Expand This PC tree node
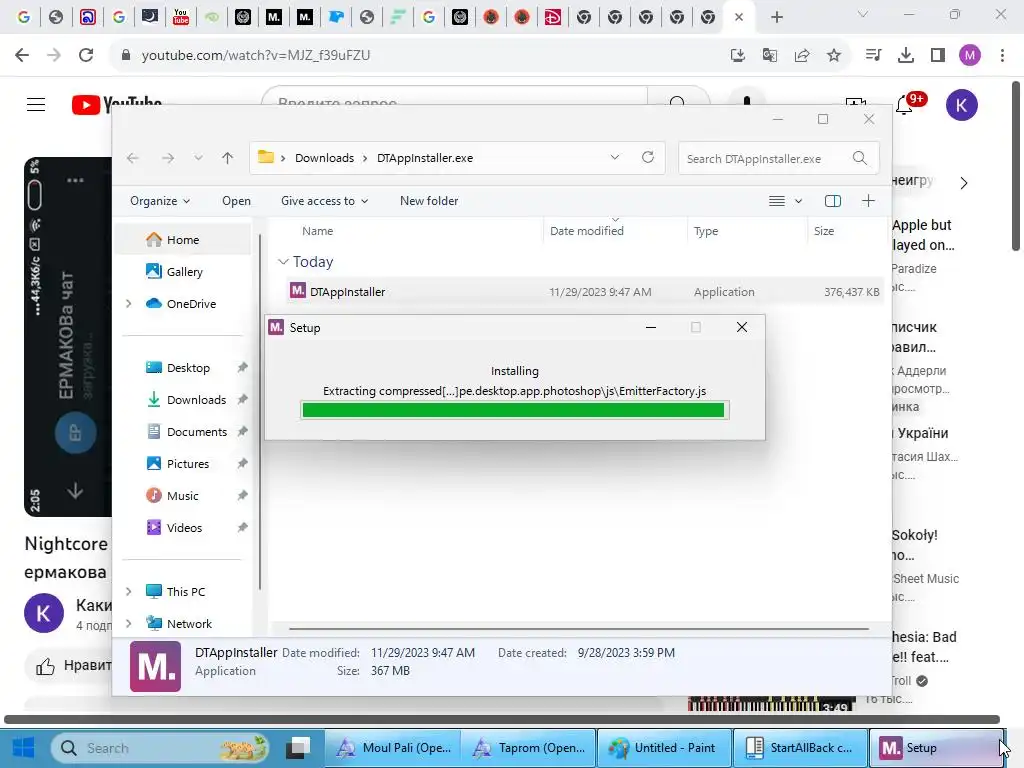 pos(129,592)
